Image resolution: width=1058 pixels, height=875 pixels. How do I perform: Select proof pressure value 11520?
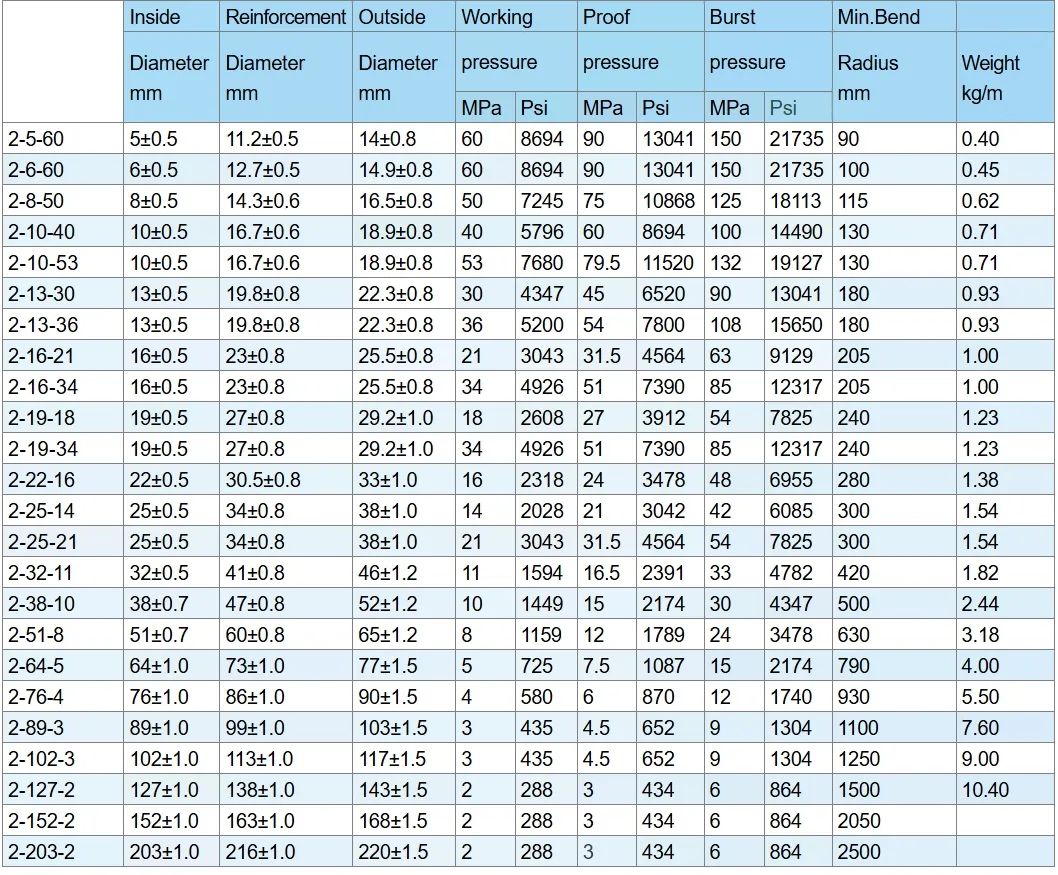coord(668,263)
